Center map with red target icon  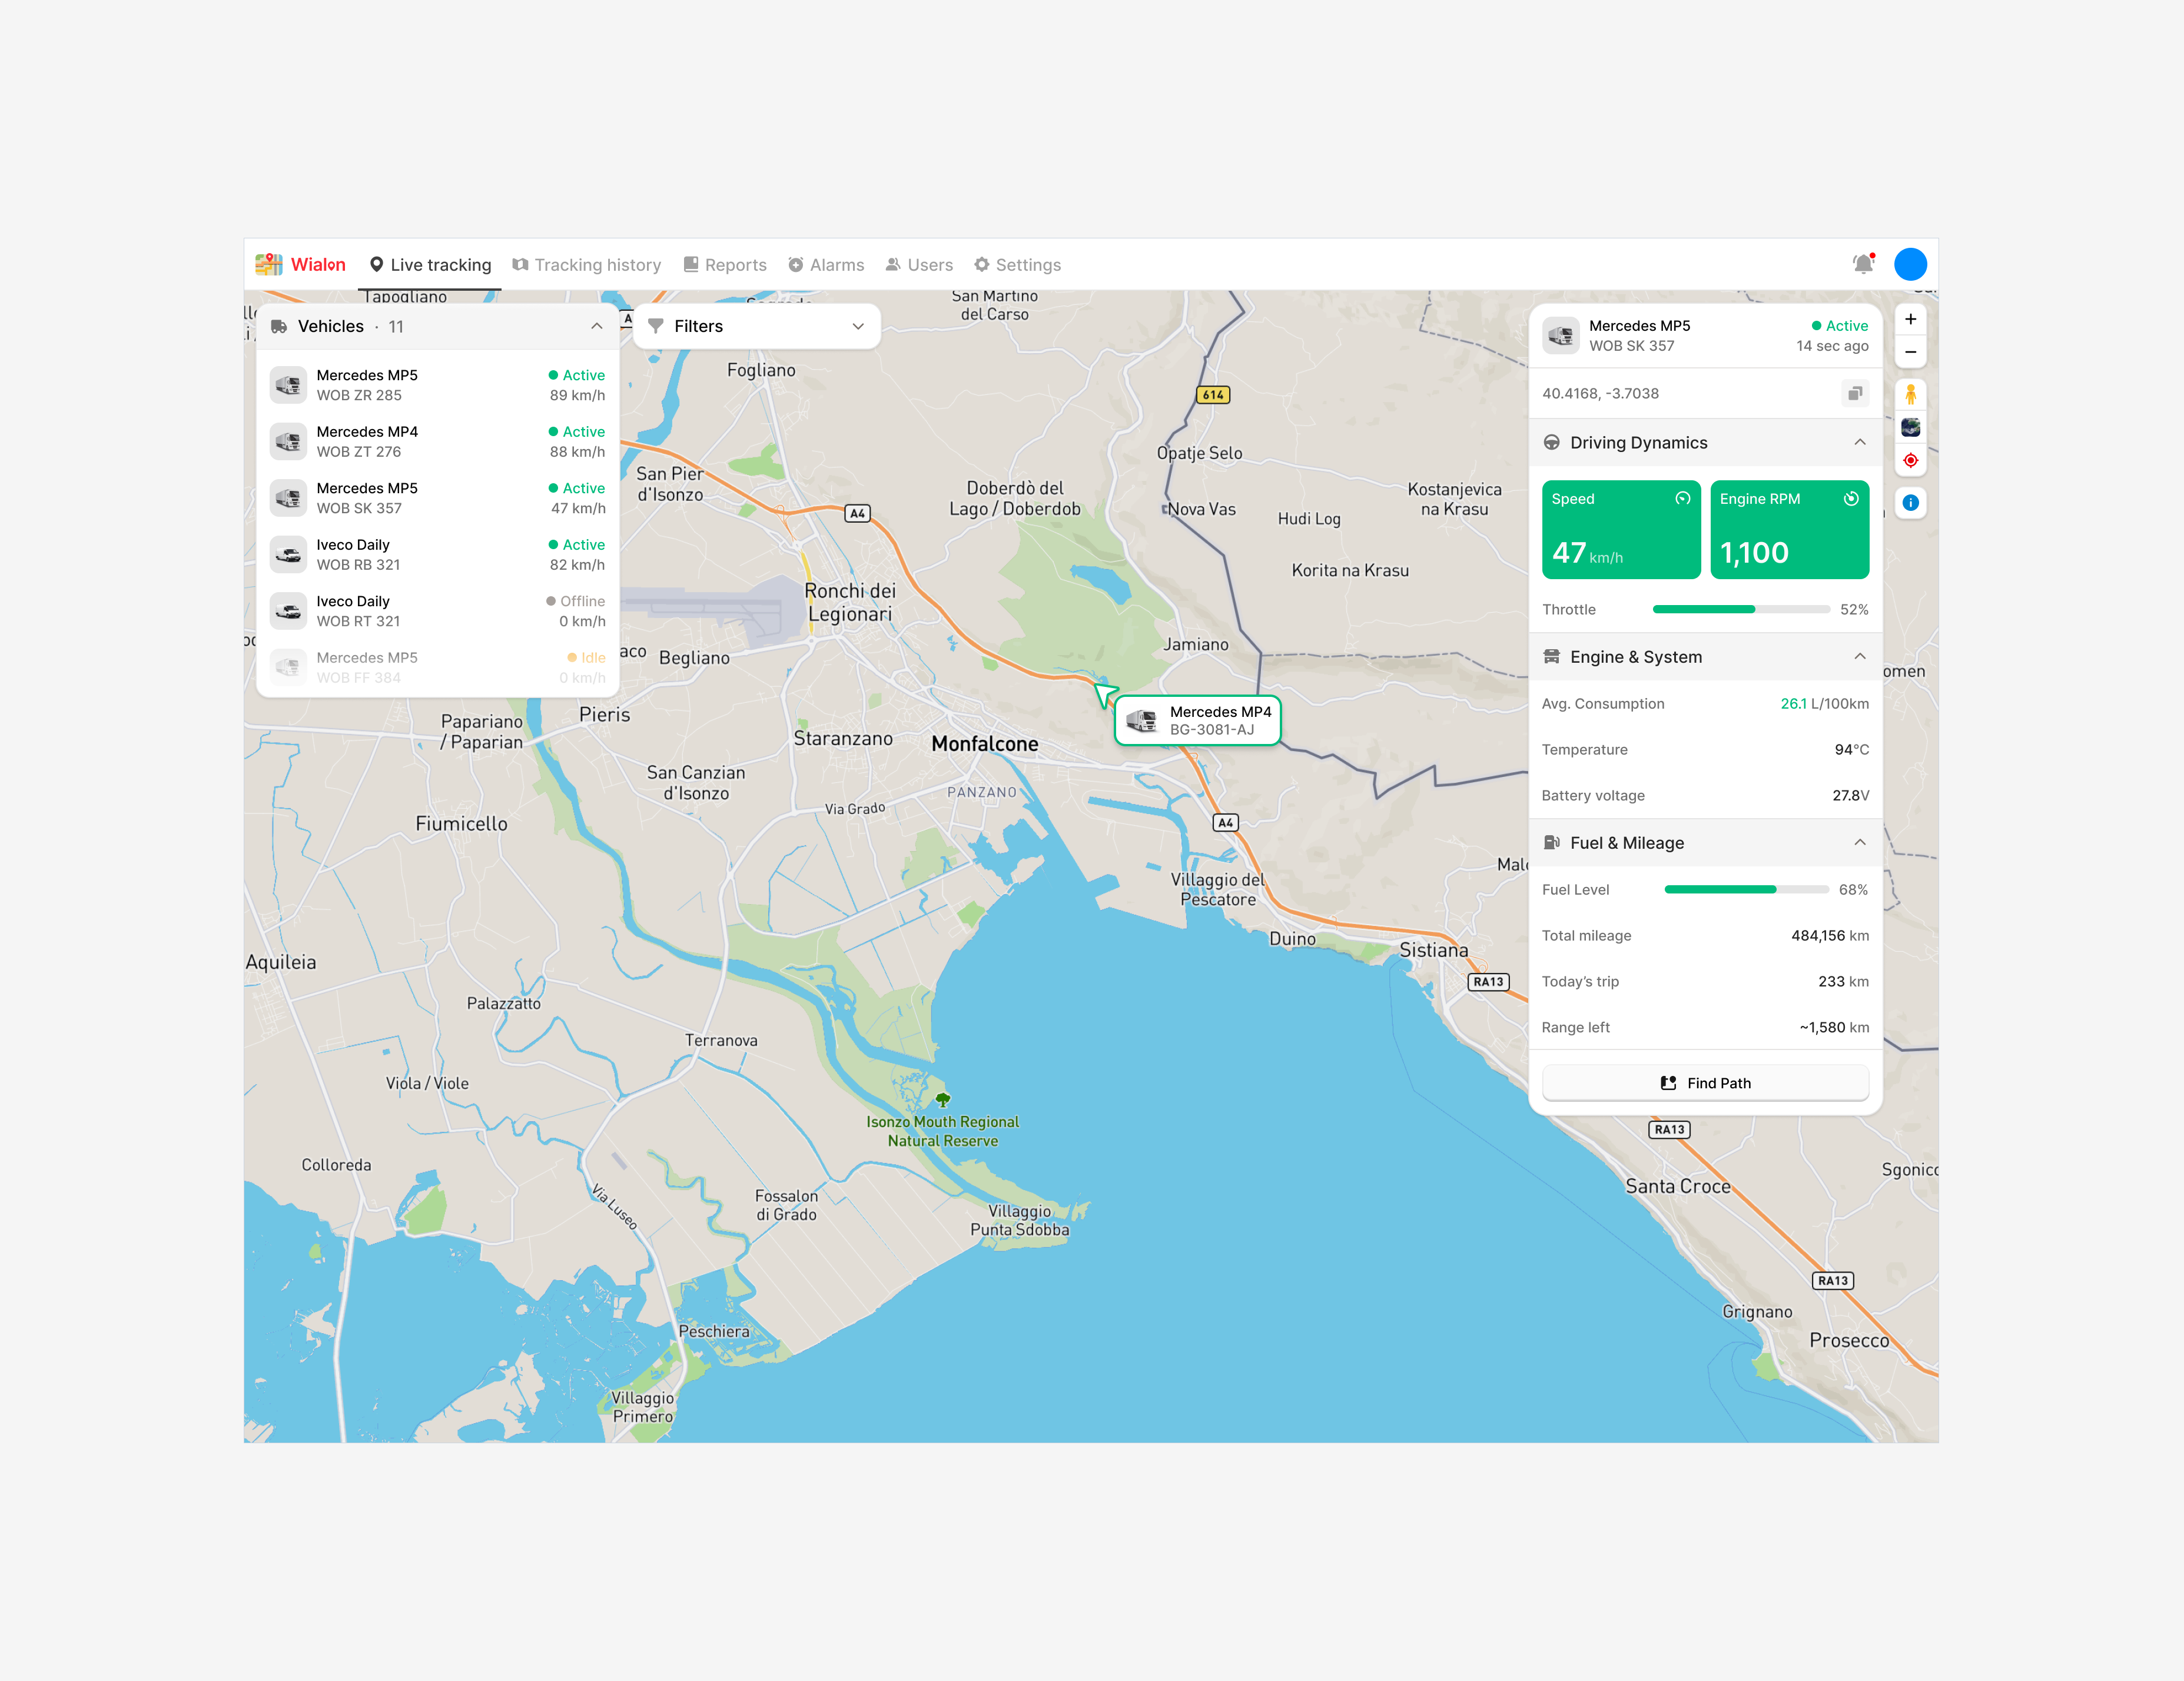pos(1910,460)
